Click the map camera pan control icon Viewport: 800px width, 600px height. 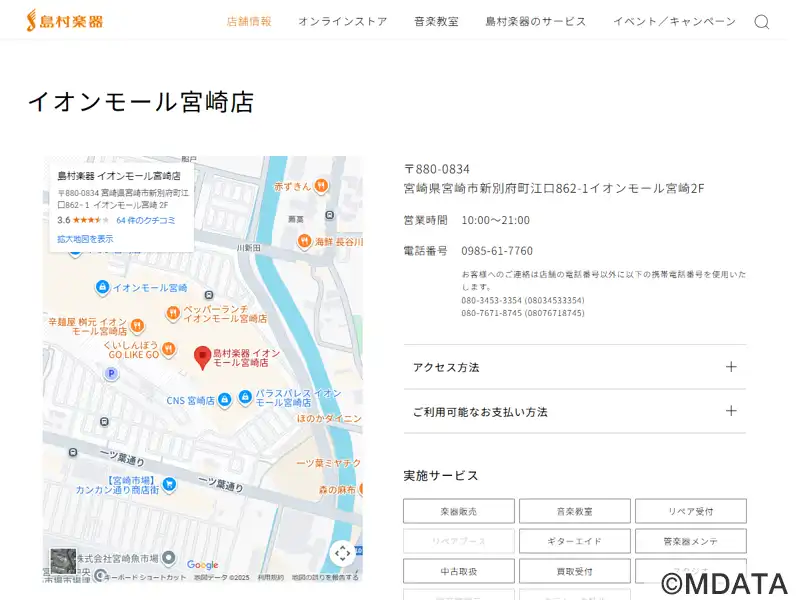[342, 553]
